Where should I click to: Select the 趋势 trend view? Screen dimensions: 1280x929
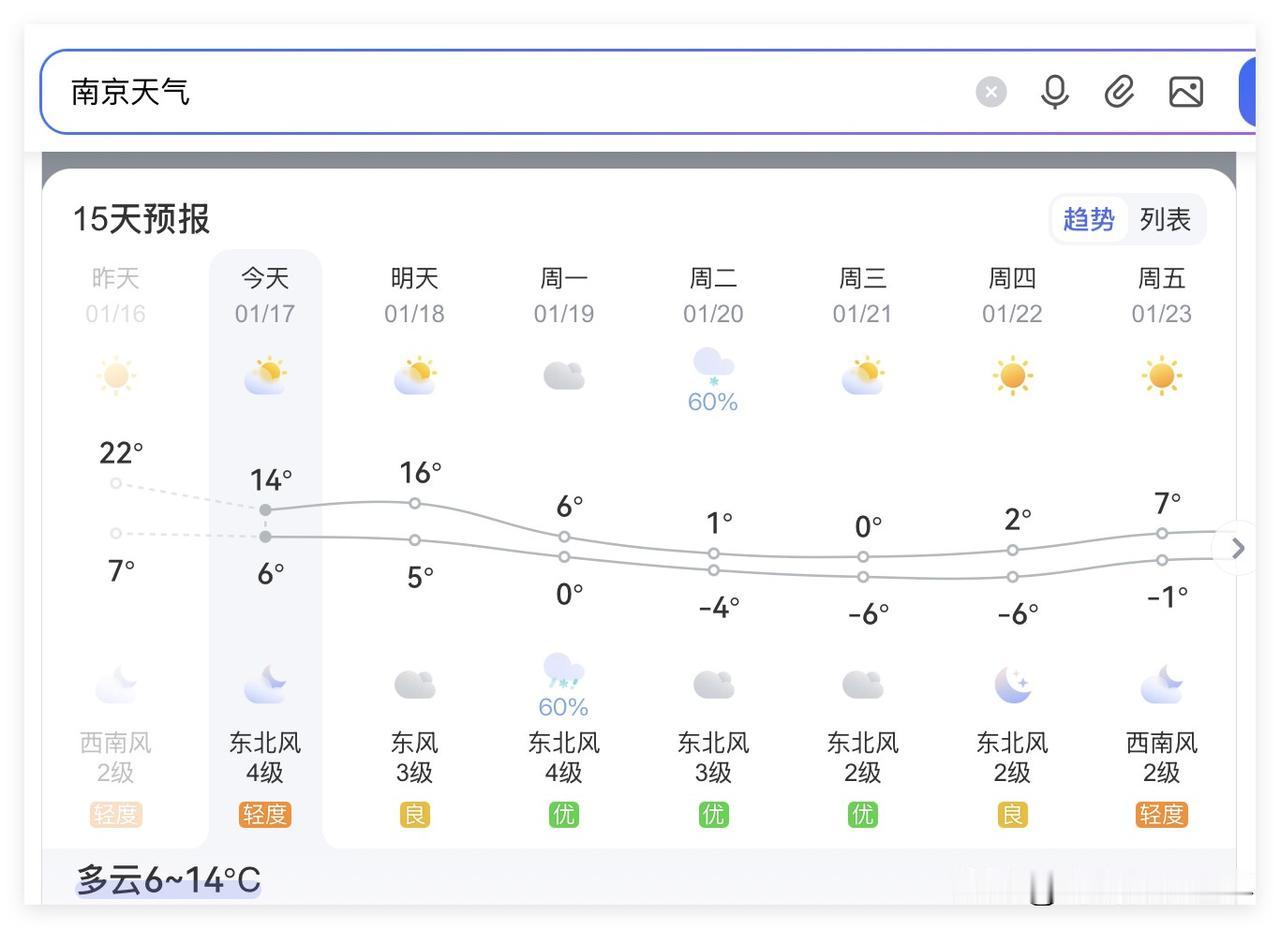coord(1089,219)
